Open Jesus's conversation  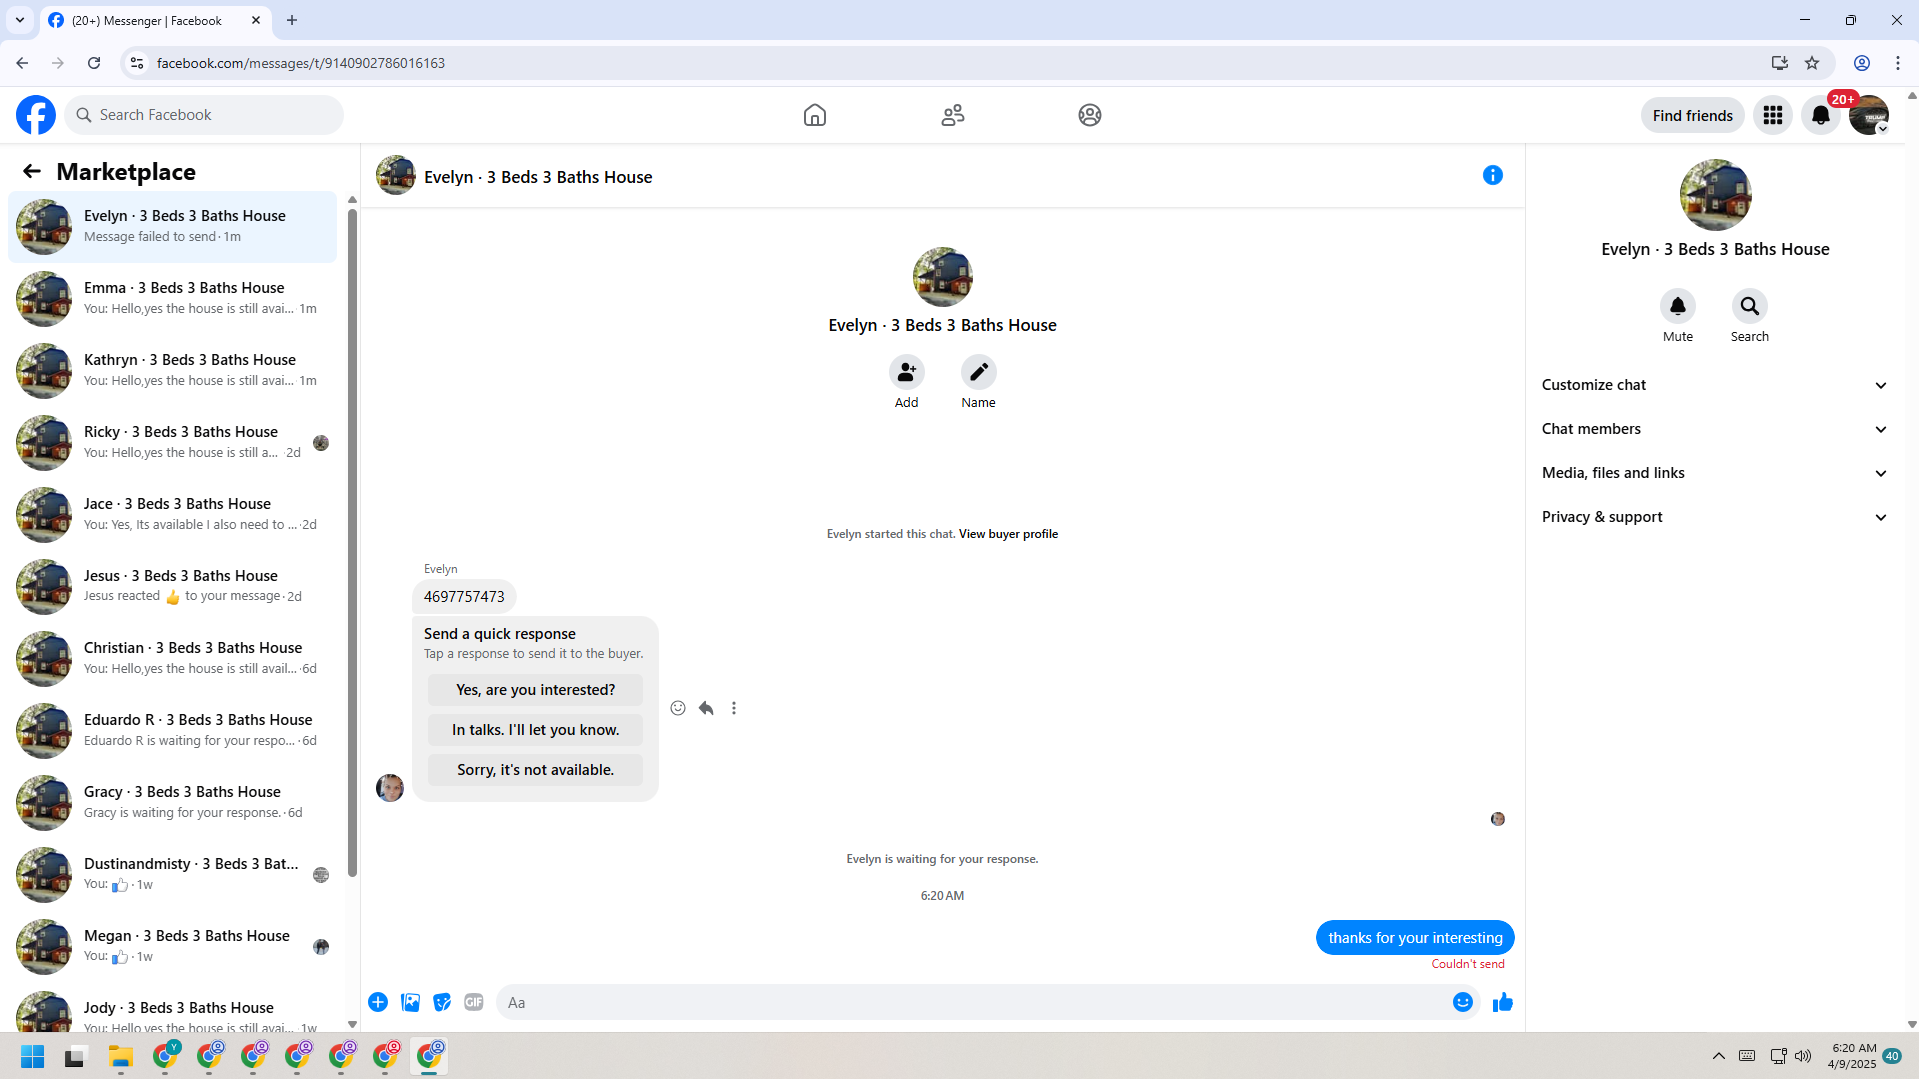[173, 587]
